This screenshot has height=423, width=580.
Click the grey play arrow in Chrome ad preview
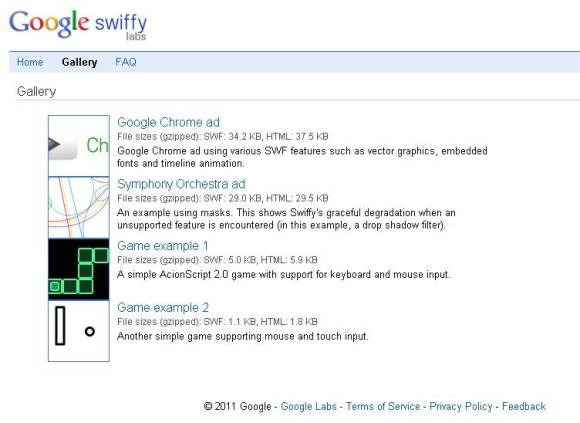(54, 145)
